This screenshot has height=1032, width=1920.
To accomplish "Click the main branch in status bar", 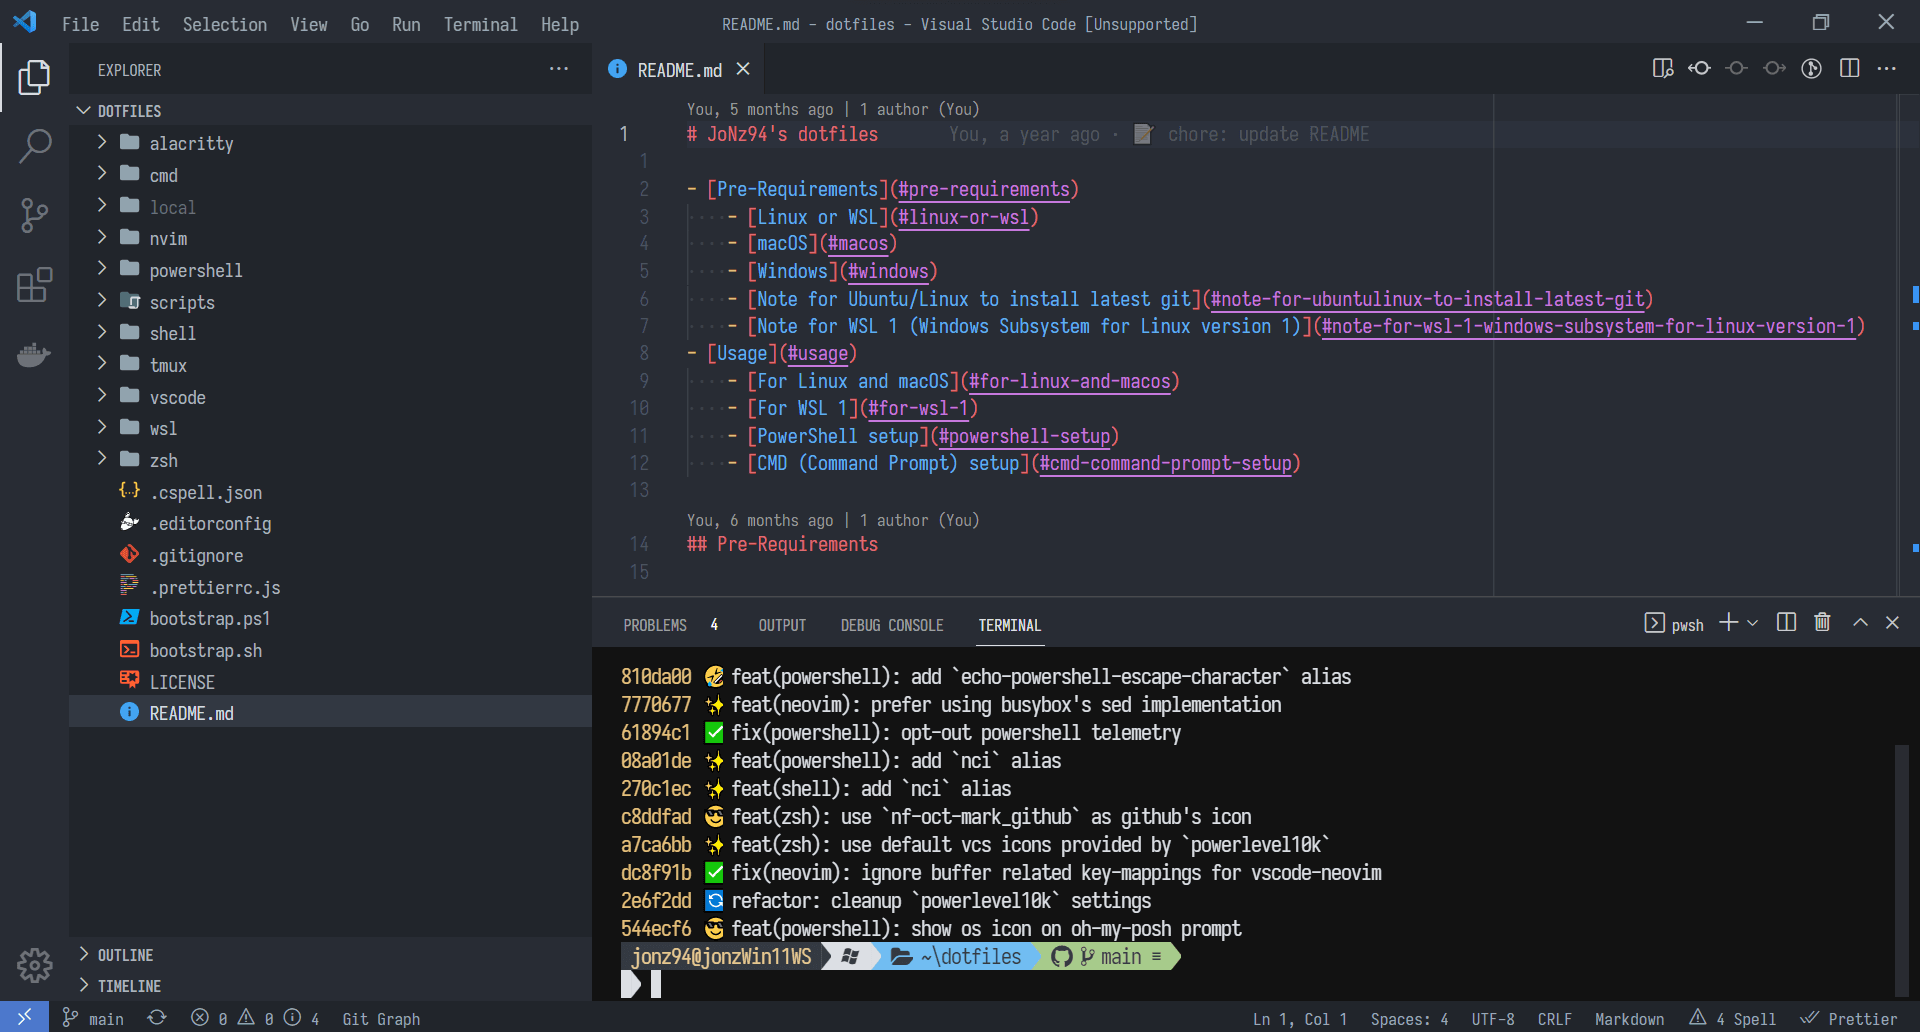I will 94,1018.
